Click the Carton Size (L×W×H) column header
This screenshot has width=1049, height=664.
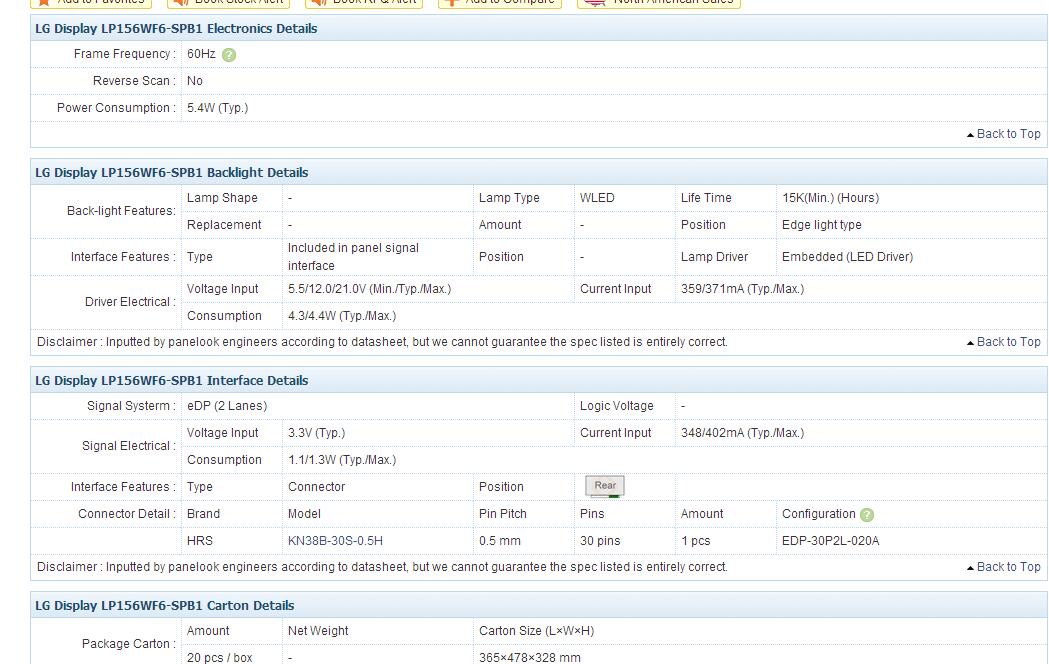pyautogui.click(x=537, y=631)
